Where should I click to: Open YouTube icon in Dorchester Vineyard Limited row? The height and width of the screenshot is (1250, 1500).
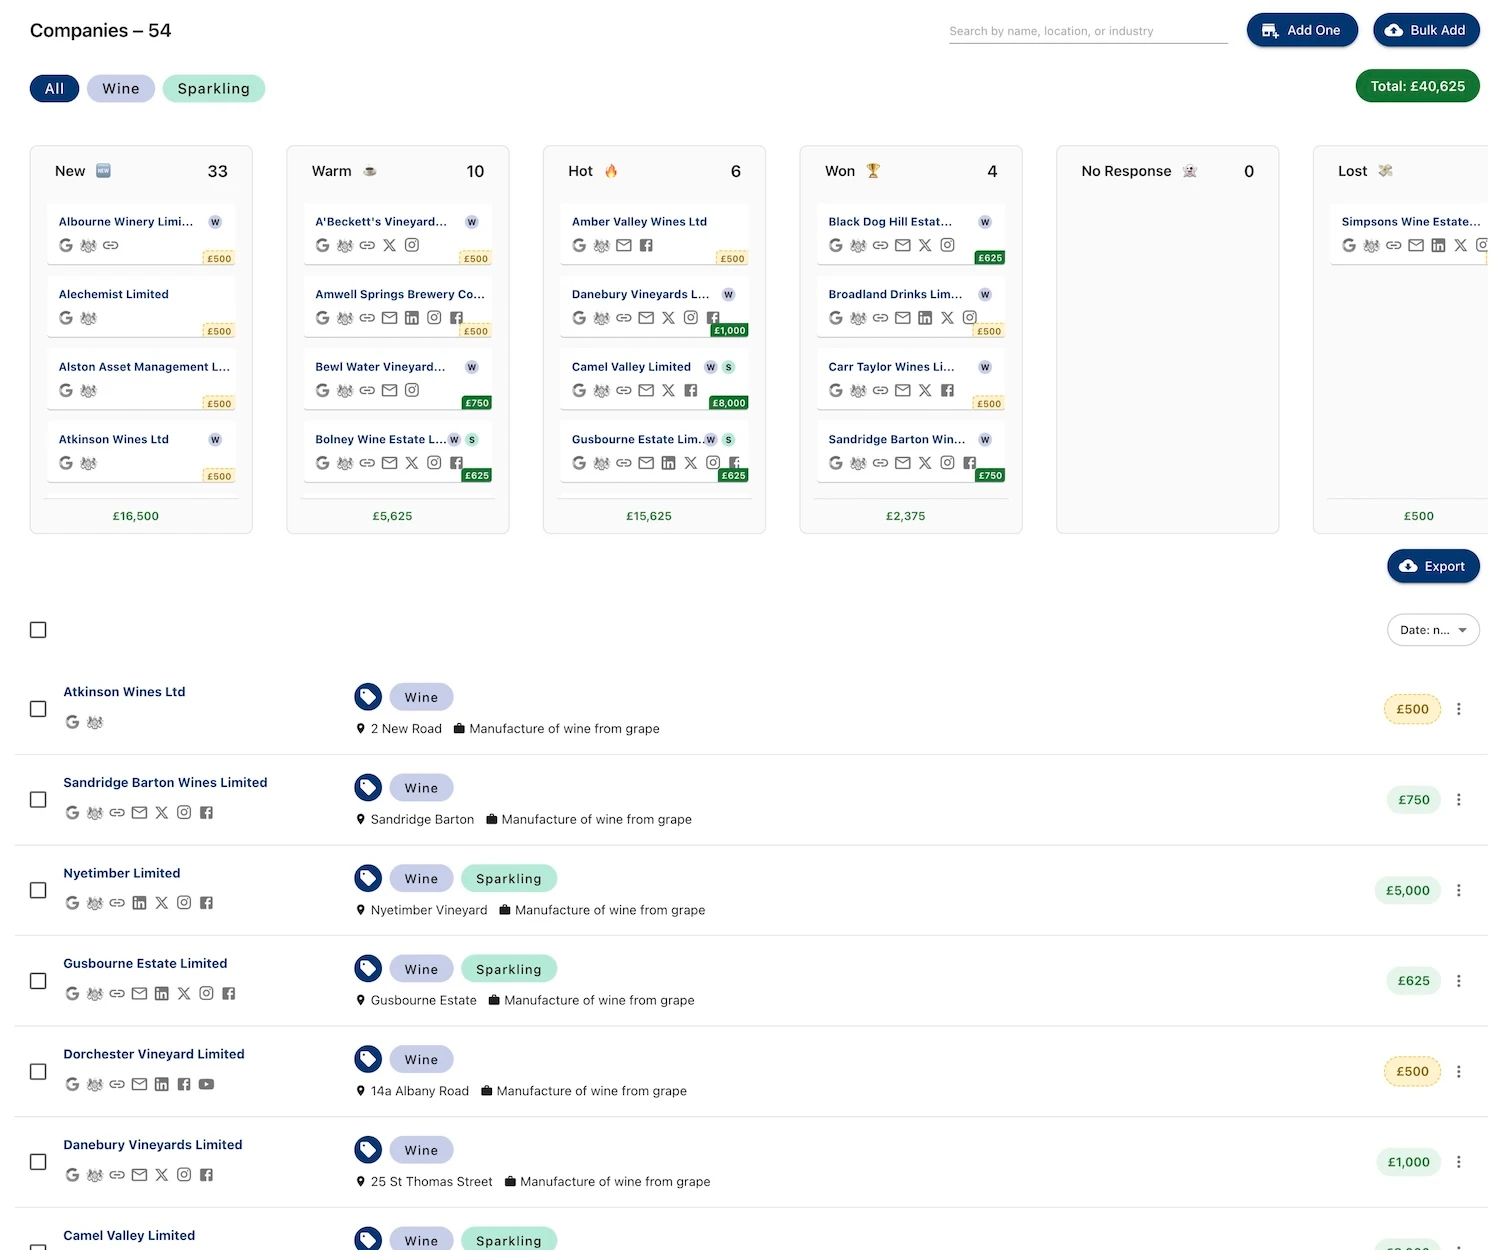click(206, 1084)
